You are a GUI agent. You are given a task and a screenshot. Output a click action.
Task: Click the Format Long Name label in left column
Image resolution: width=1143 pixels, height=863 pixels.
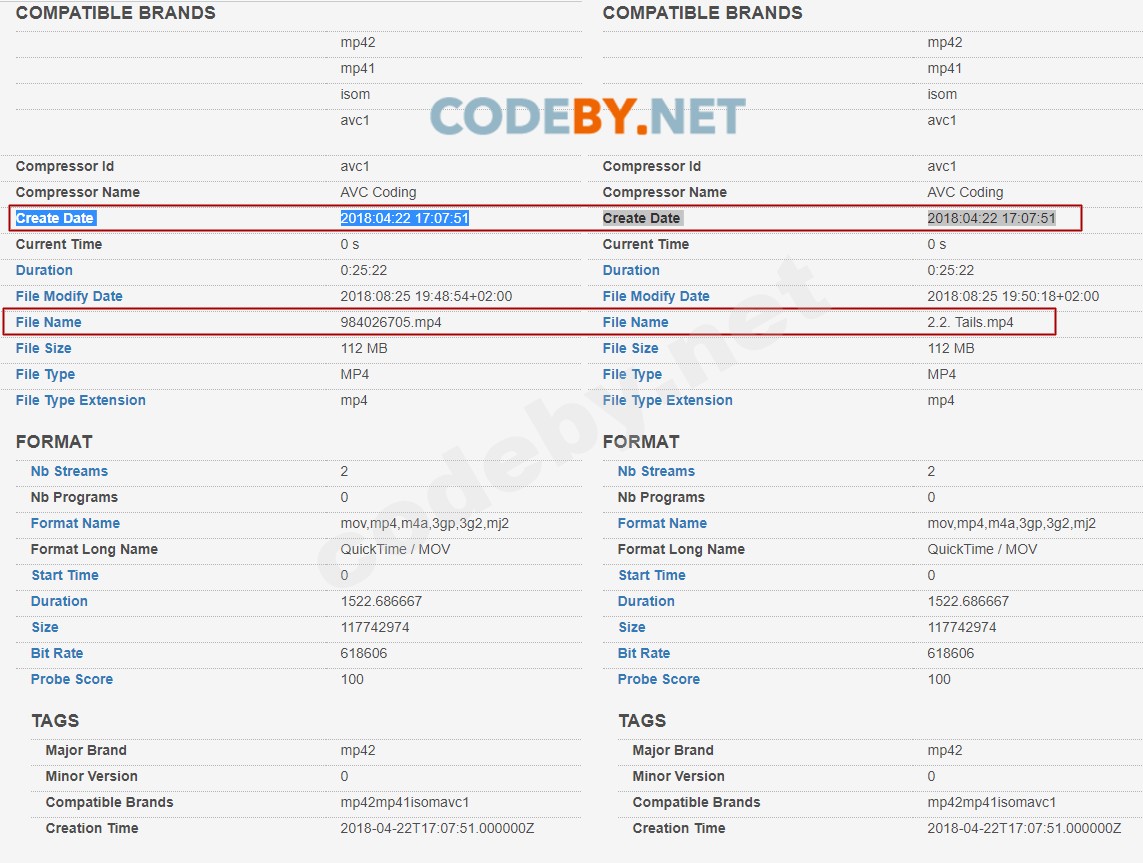pos(94,550)
